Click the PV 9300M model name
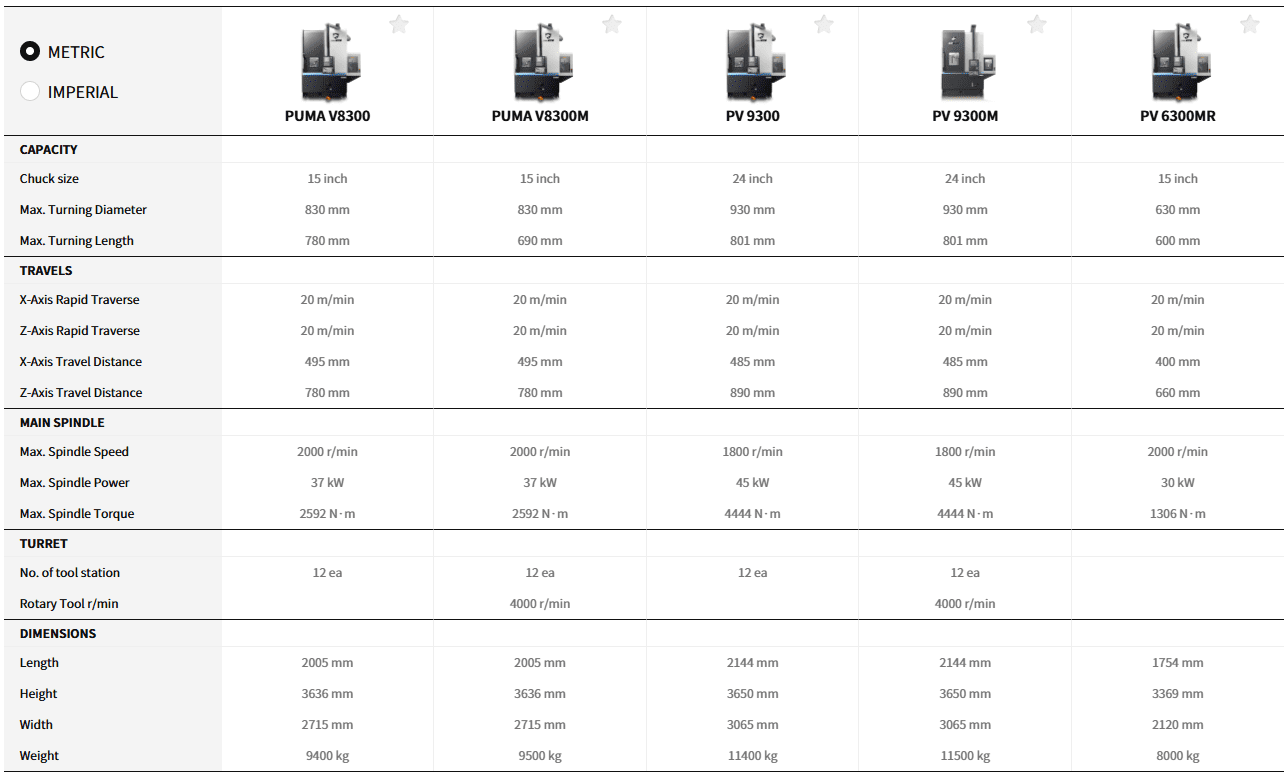1288x772 pixels. pos(965,116)
